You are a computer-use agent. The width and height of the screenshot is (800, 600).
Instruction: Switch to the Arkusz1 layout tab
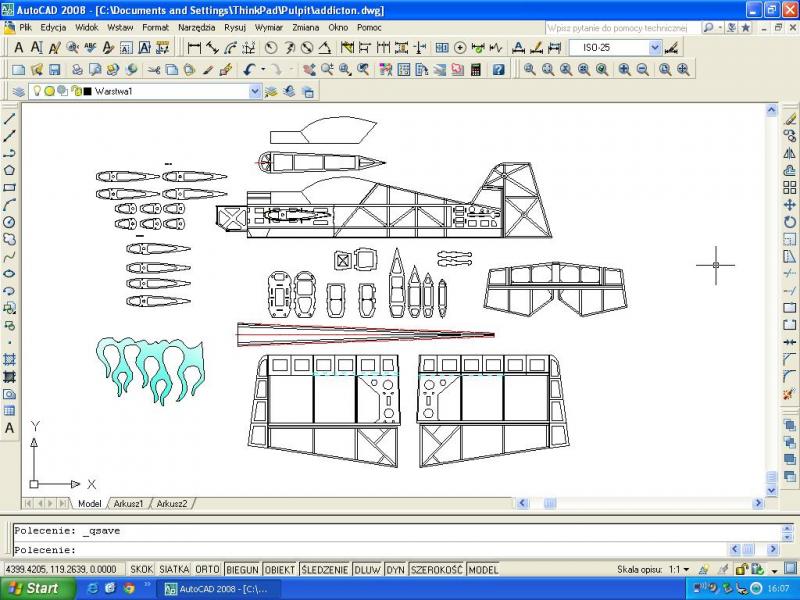(127, 503)
